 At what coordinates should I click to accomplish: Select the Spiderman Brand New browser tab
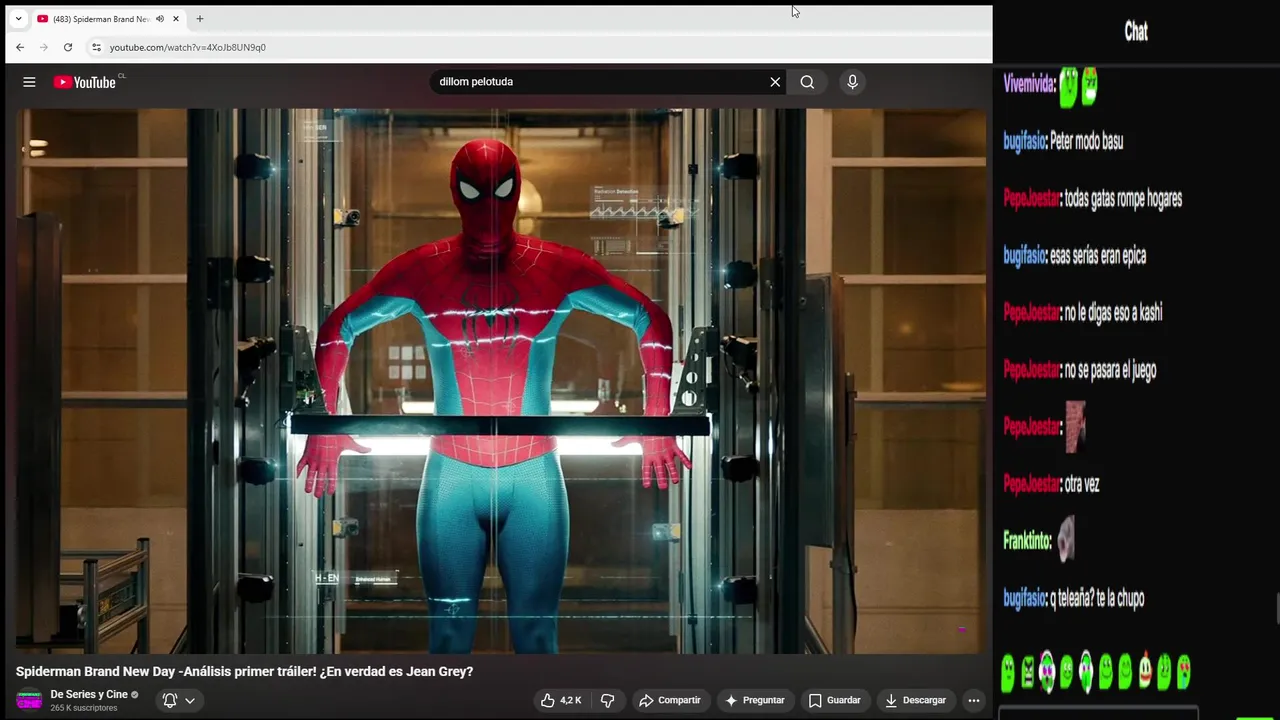pos(100,19)
